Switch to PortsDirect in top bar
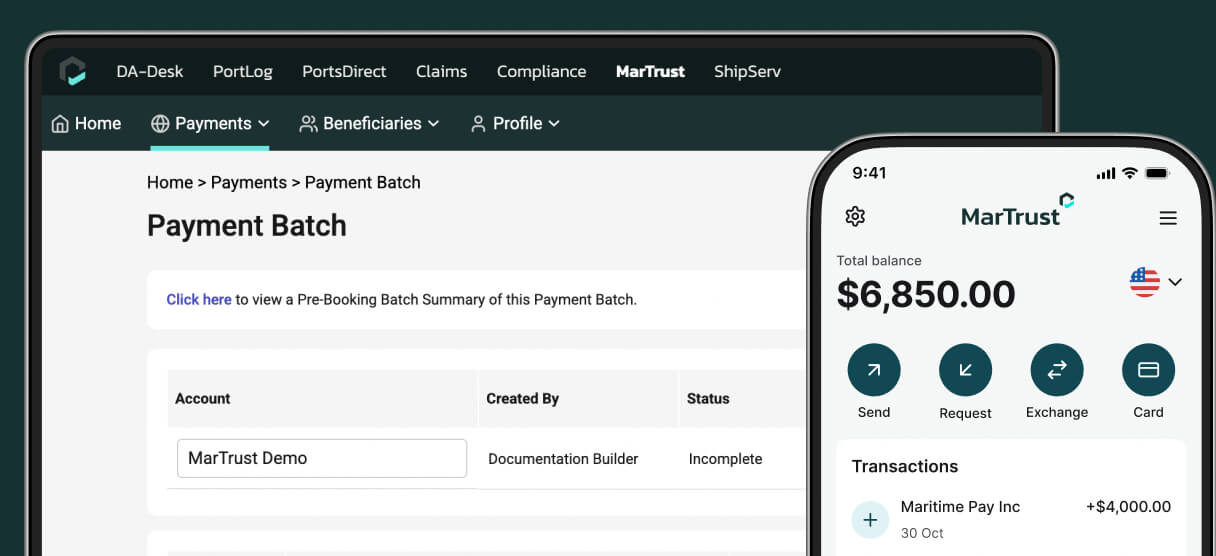 [x=345, y=72]
